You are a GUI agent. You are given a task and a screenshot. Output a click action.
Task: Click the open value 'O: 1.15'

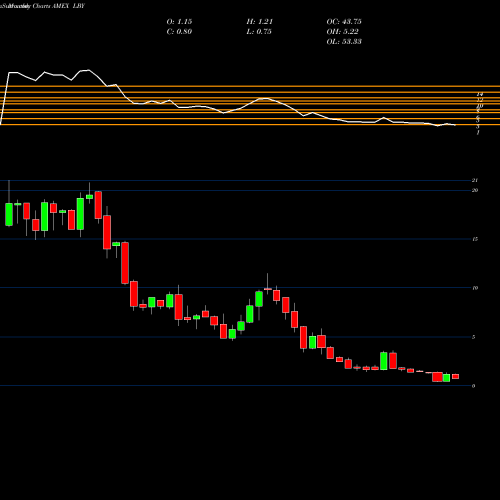(179, 22)
